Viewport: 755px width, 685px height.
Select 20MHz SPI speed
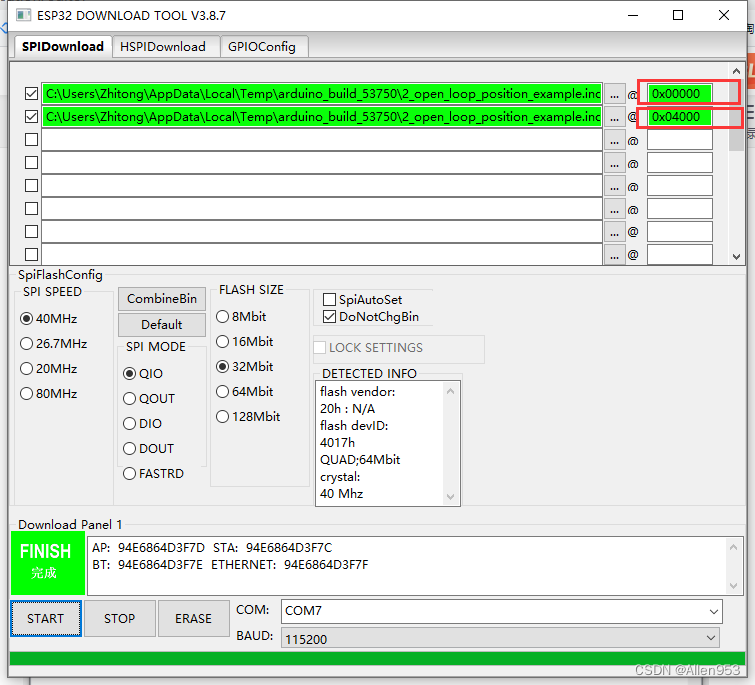(x=49, y=369)
